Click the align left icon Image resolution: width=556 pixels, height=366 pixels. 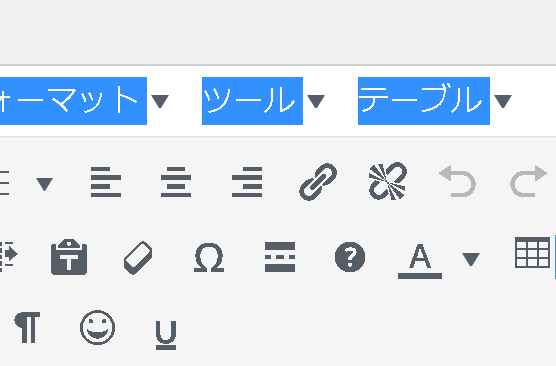coord(106,182)
